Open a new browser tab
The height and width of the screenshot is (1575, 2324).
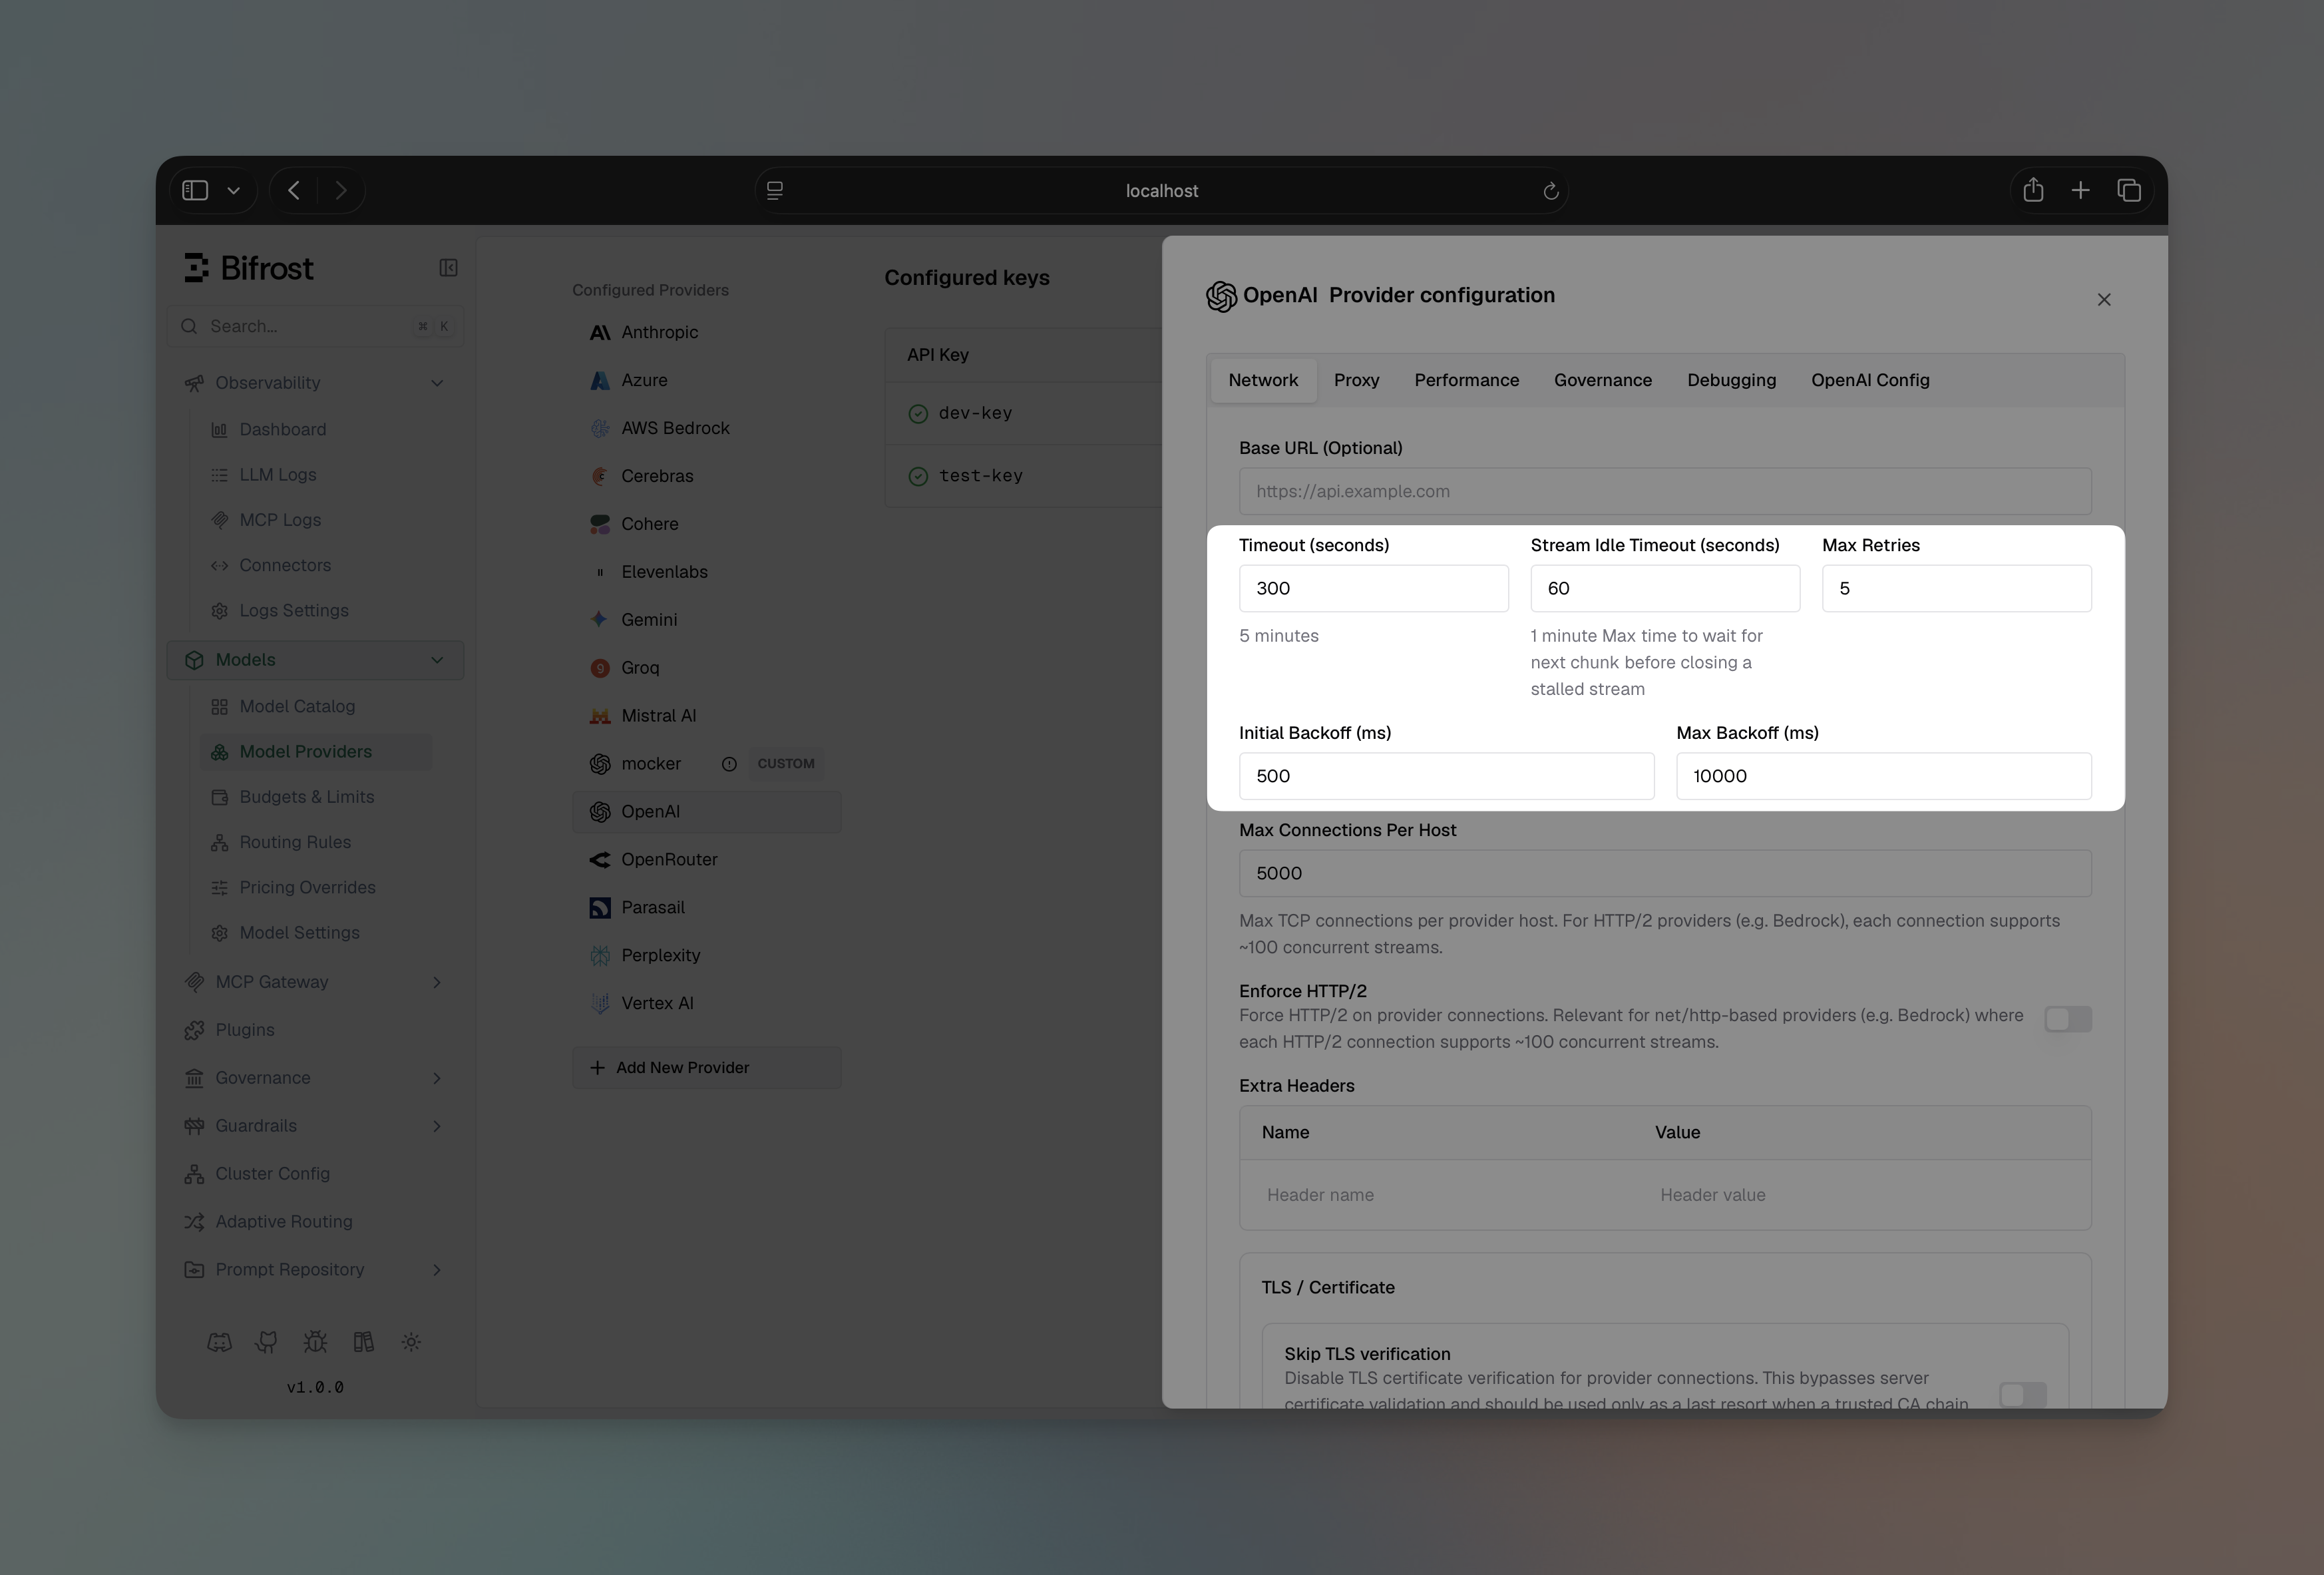pos(2081,190)
